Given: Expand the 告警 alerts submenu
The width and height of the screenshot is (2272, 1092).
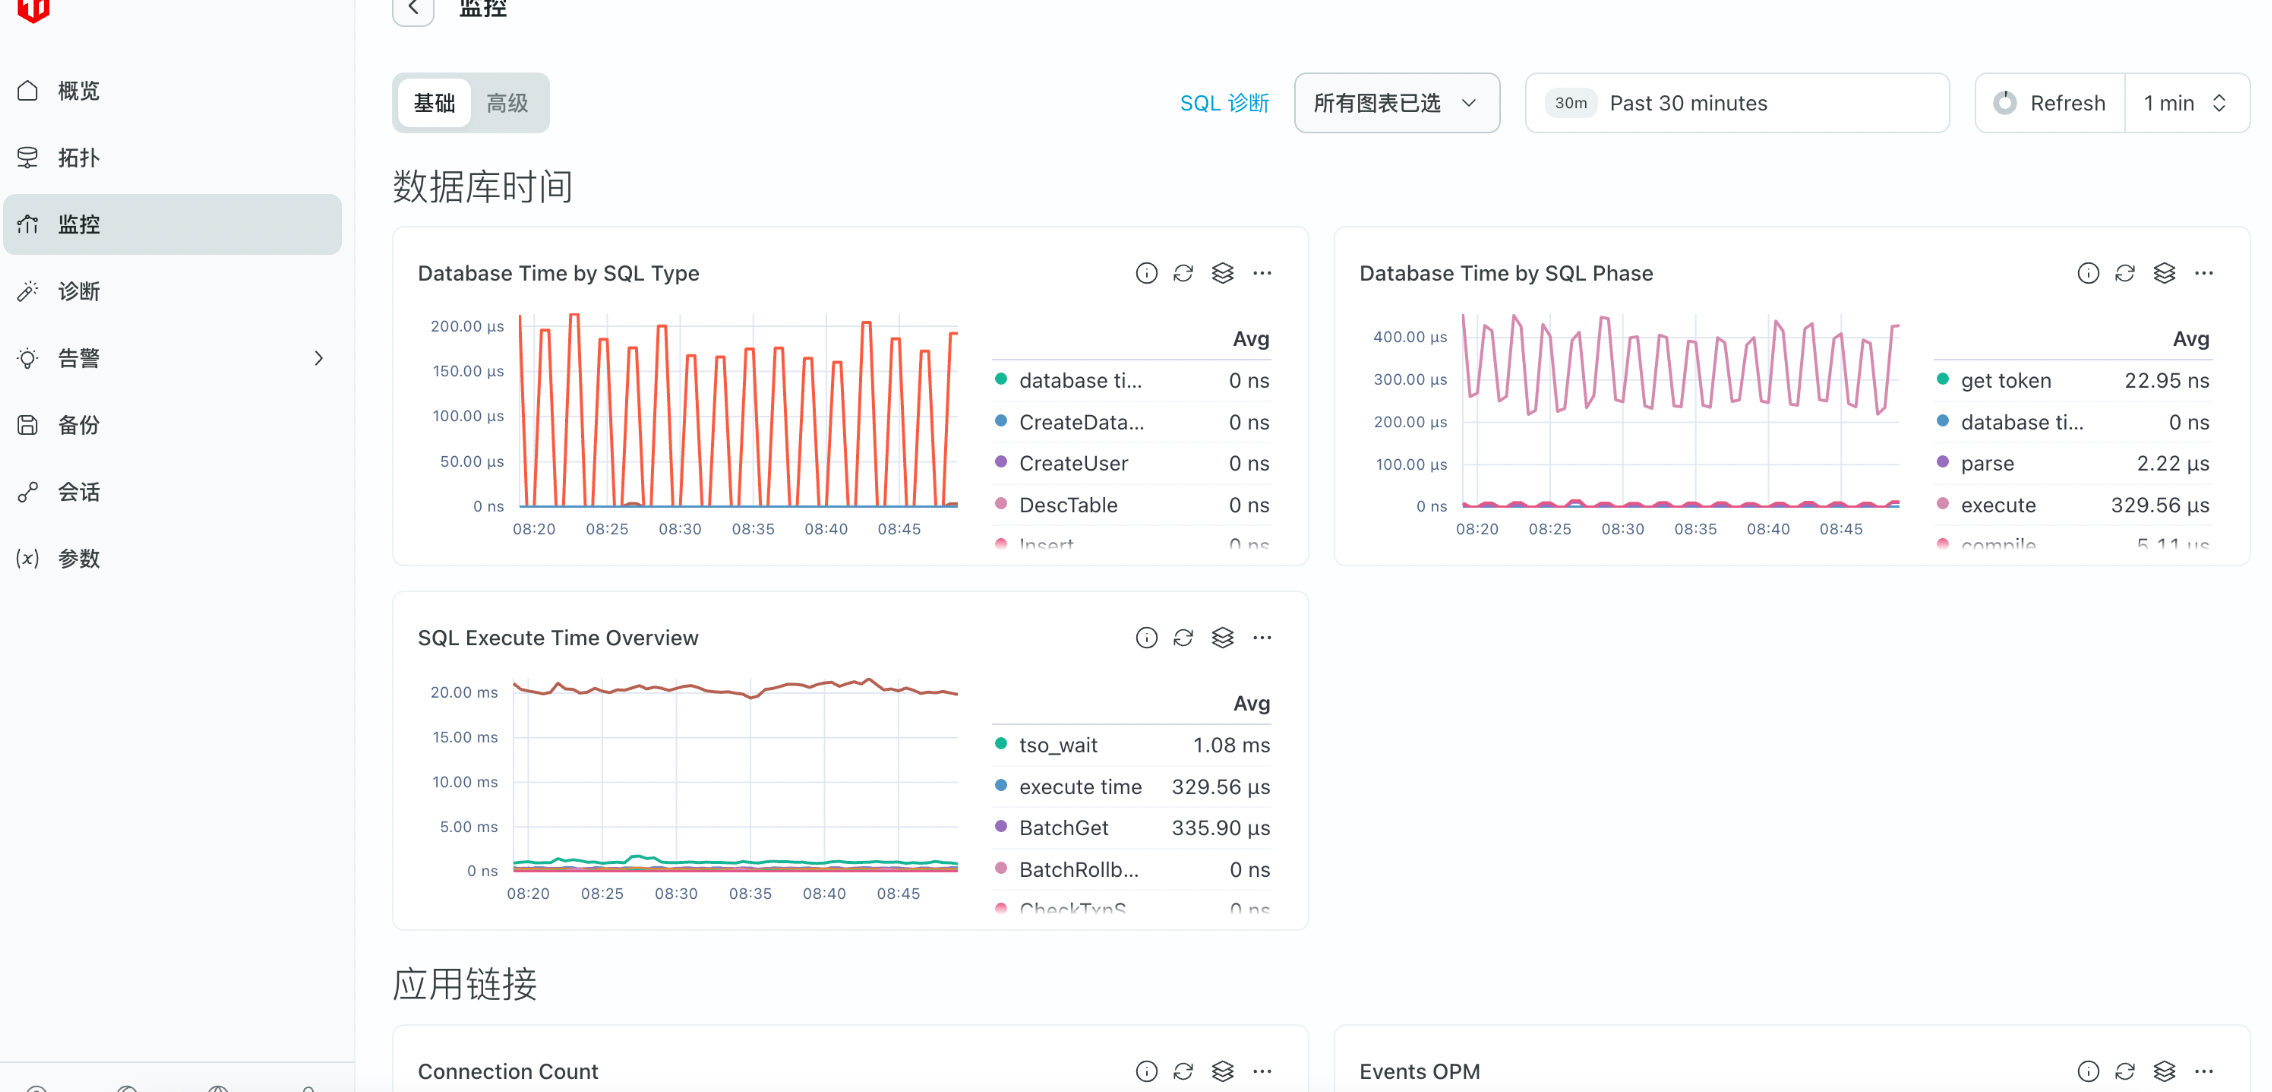Looking at the screenshot, I should pos(318,358).
